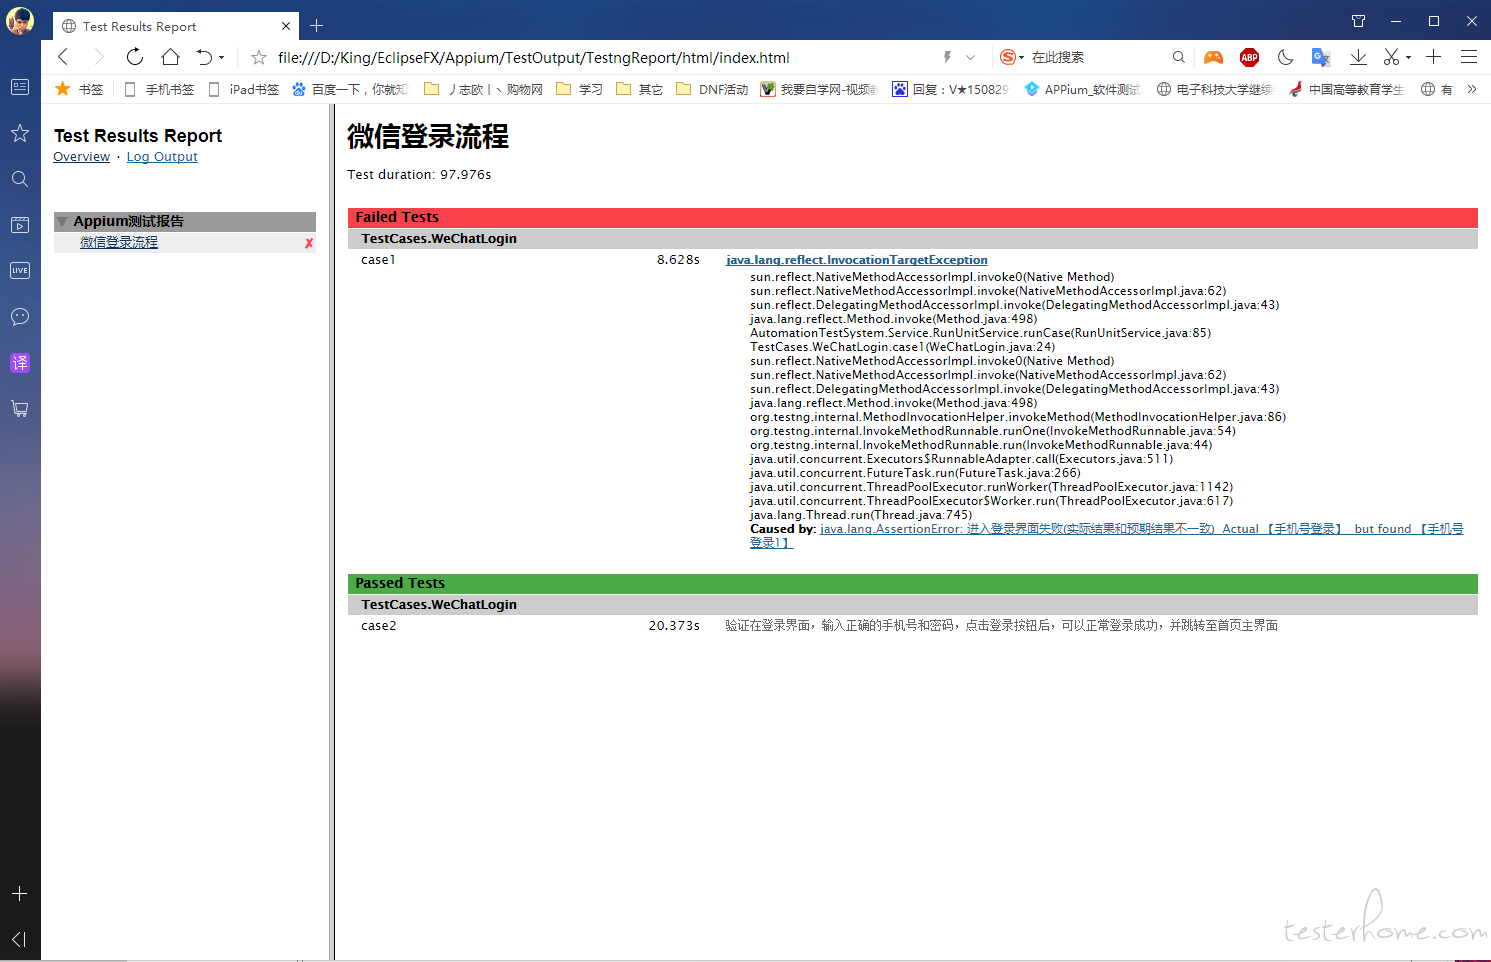Open the game controller extension icon
This screenshot has height=962, width=1491.
(x=1213, y=57)
